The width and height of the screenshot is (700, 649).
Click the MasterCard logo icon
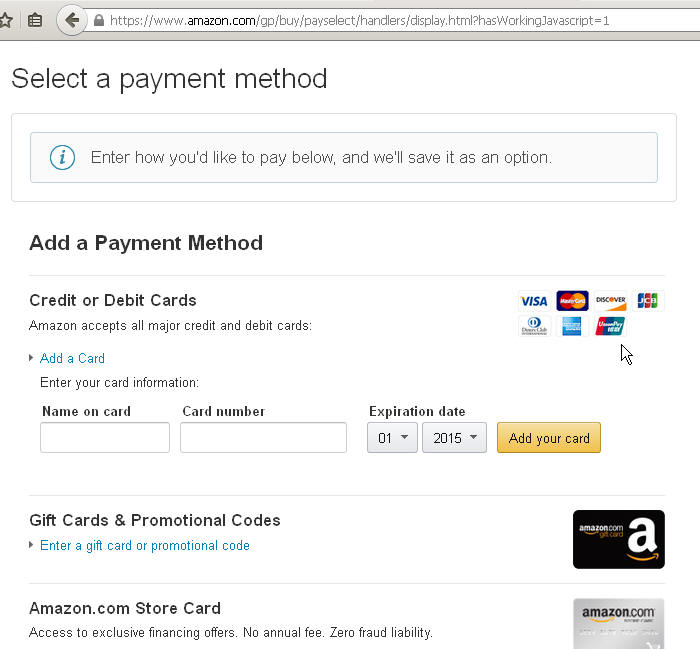(x=572, y=301)
